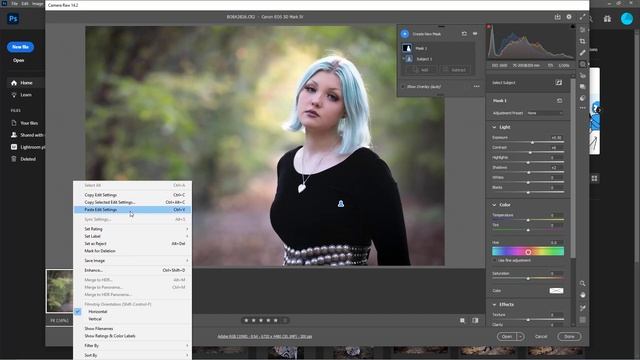This screenshot has height=360, width=640.
Task: Select the Masking tool icon
Action: [582, 64]
